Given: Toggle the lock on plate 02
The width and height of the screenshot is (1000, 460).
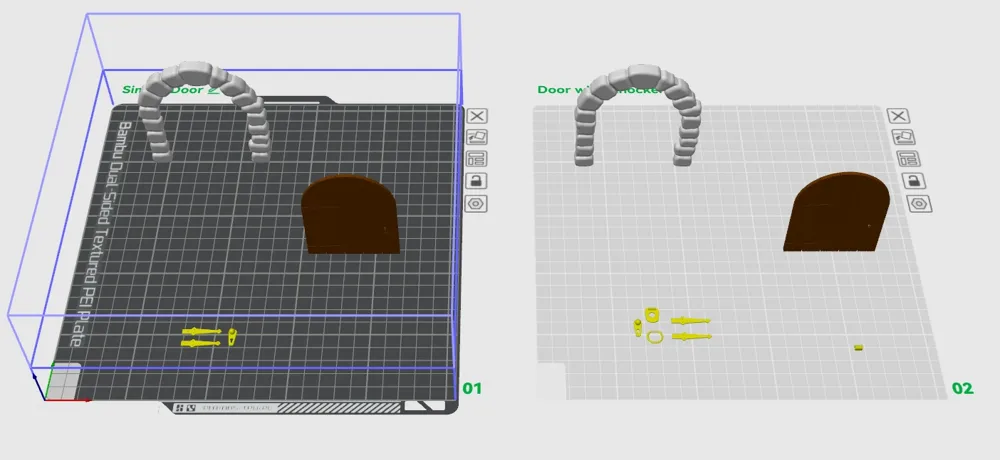Looking at the screenshot, I should pos(911,181).
